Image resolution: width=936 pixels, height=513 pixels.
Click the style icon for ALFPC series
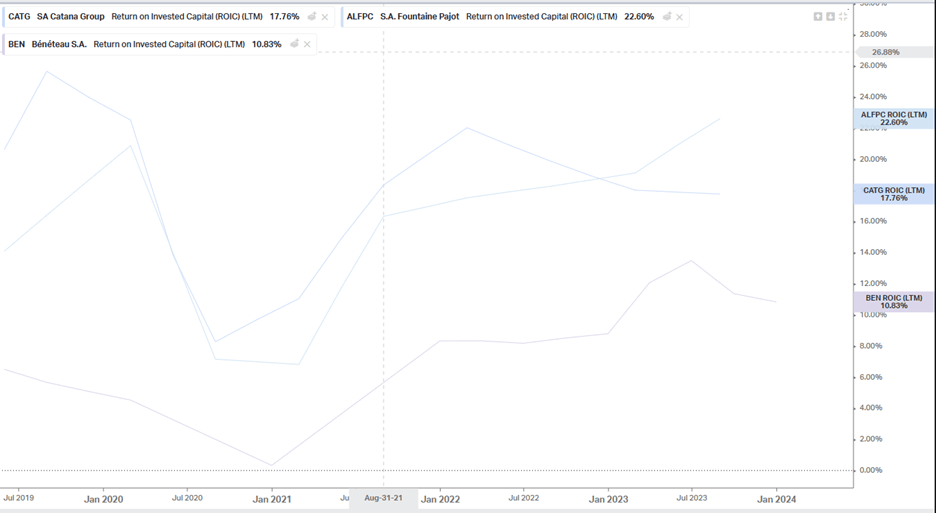click(667, 17)
